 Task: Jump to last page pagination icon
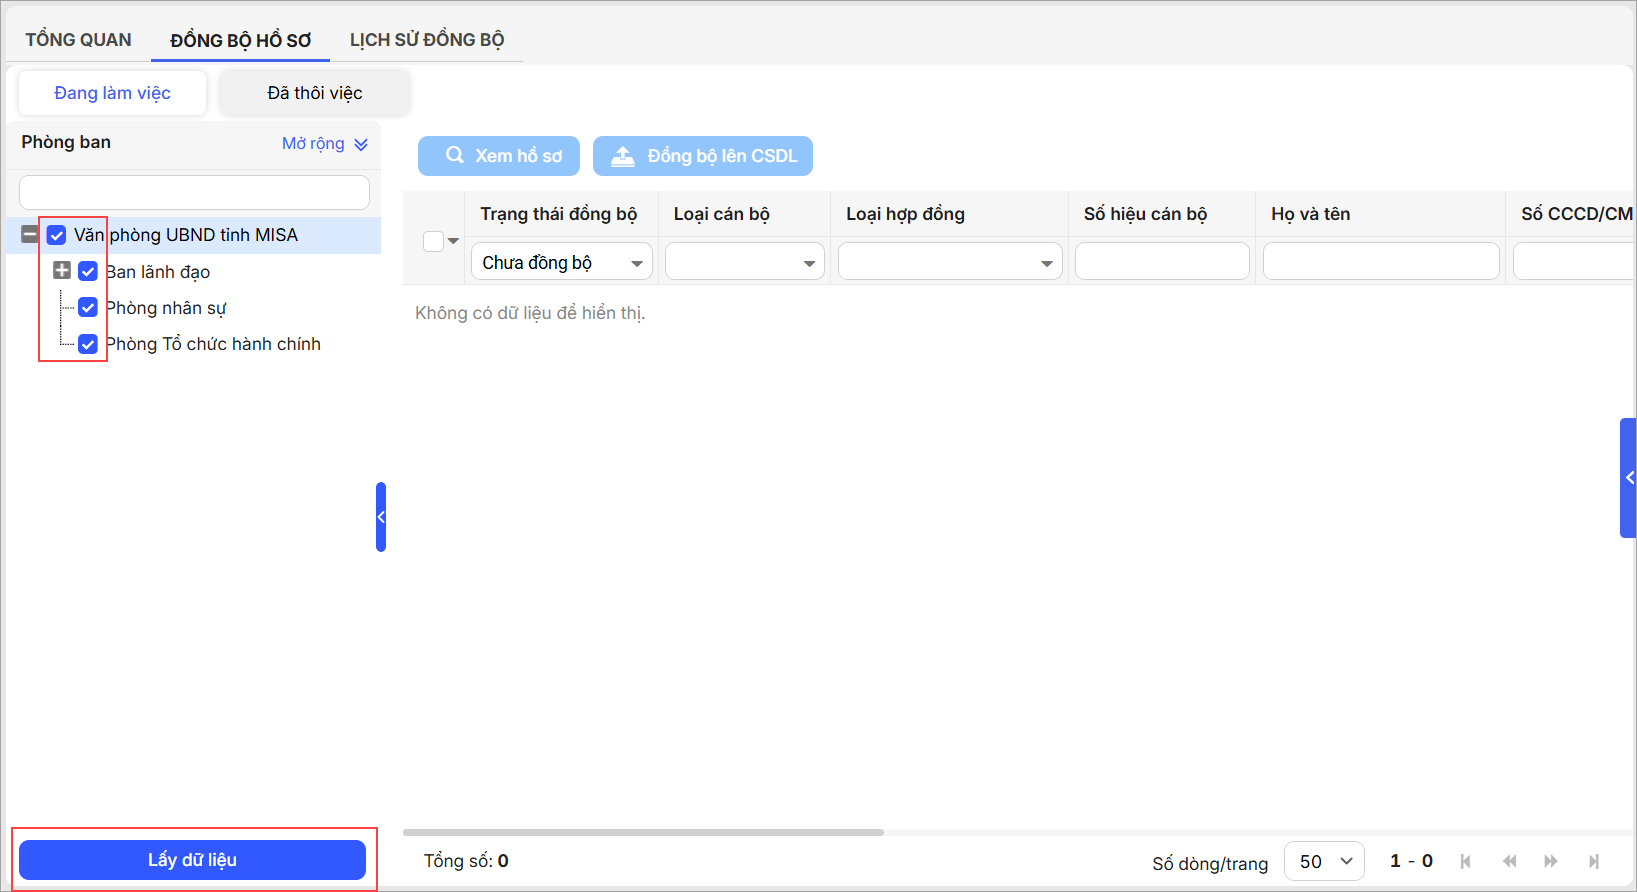1594,861
